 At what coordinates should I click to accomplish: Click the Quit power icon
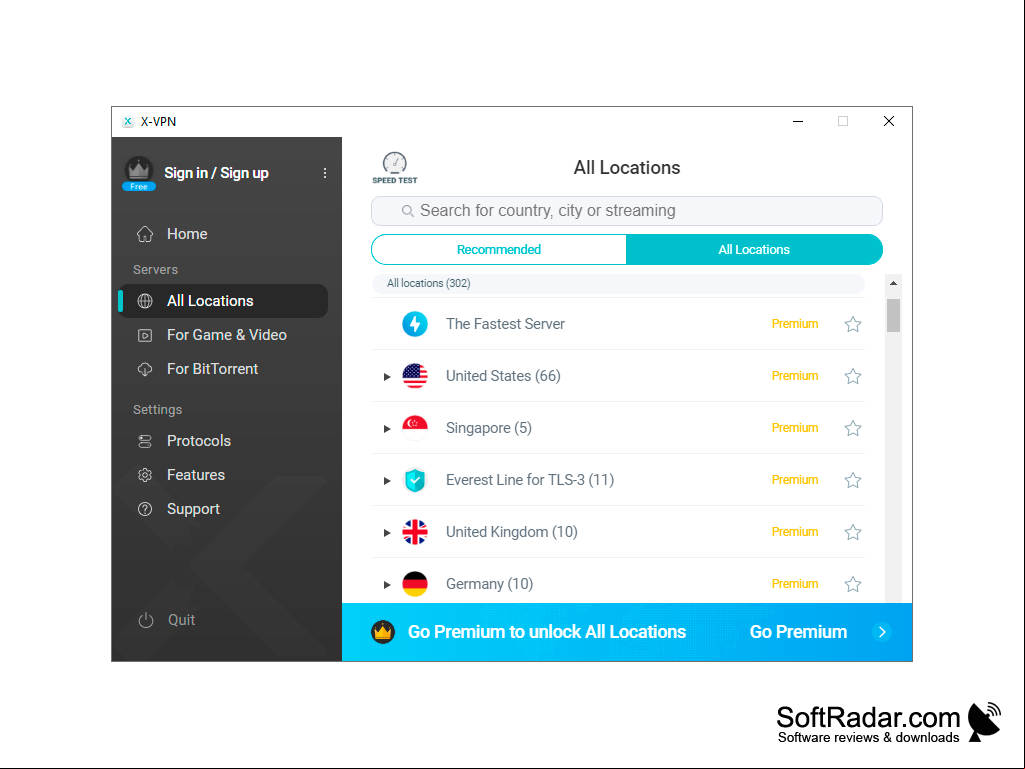(146, 620)
